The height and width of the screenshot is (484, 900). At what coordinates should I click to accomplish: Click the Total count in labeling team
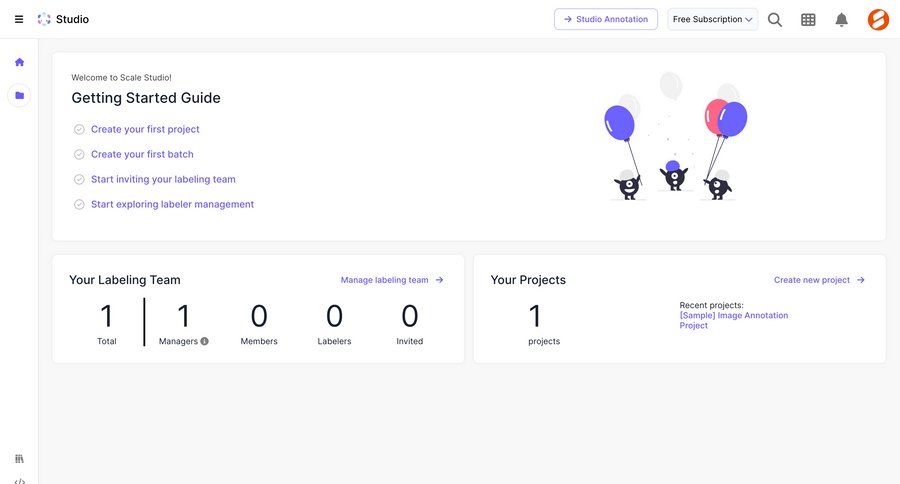pyautogui.click(x=106, y=316)
